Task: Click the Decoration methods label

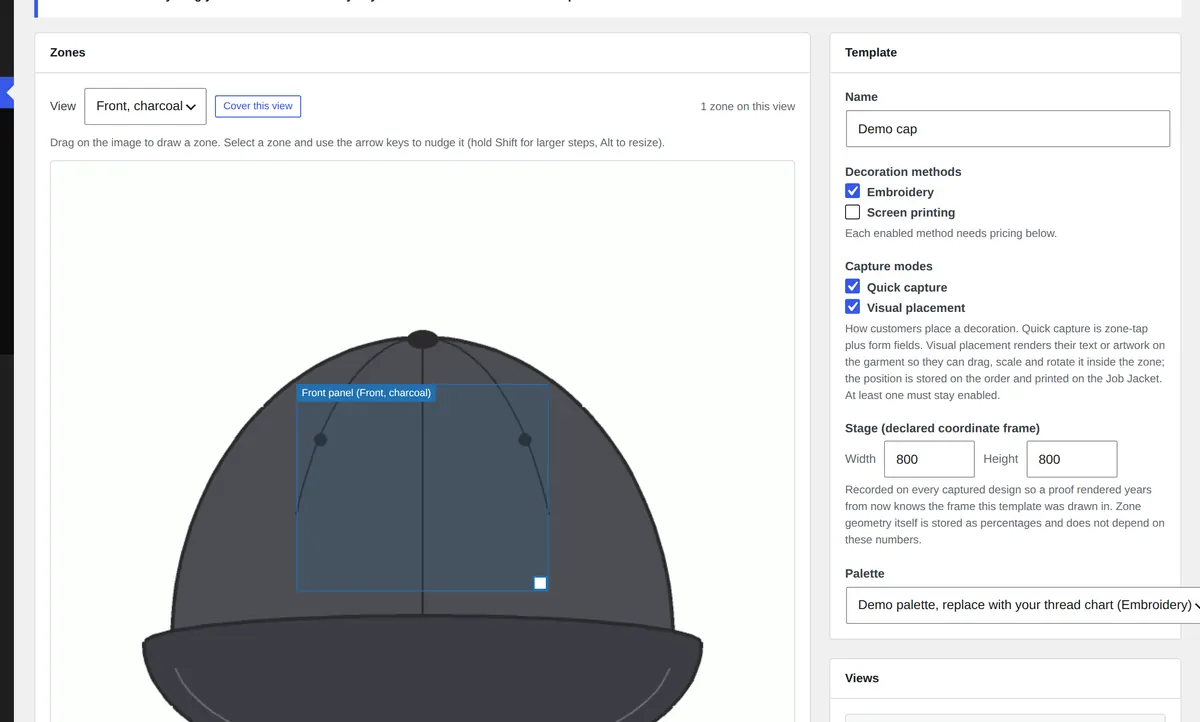Action: [903, 171]
